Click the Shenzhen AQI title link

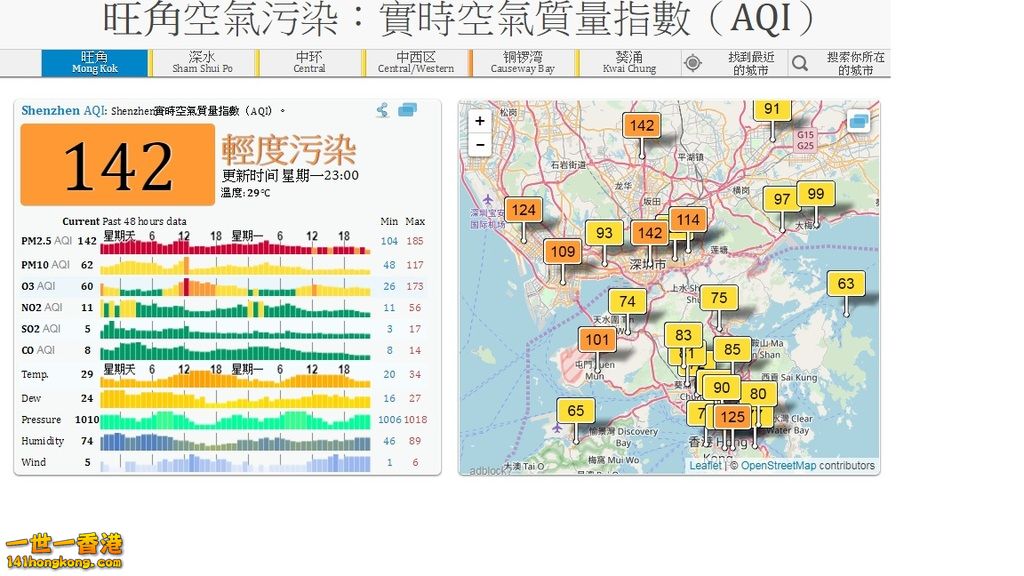(63, 110)
